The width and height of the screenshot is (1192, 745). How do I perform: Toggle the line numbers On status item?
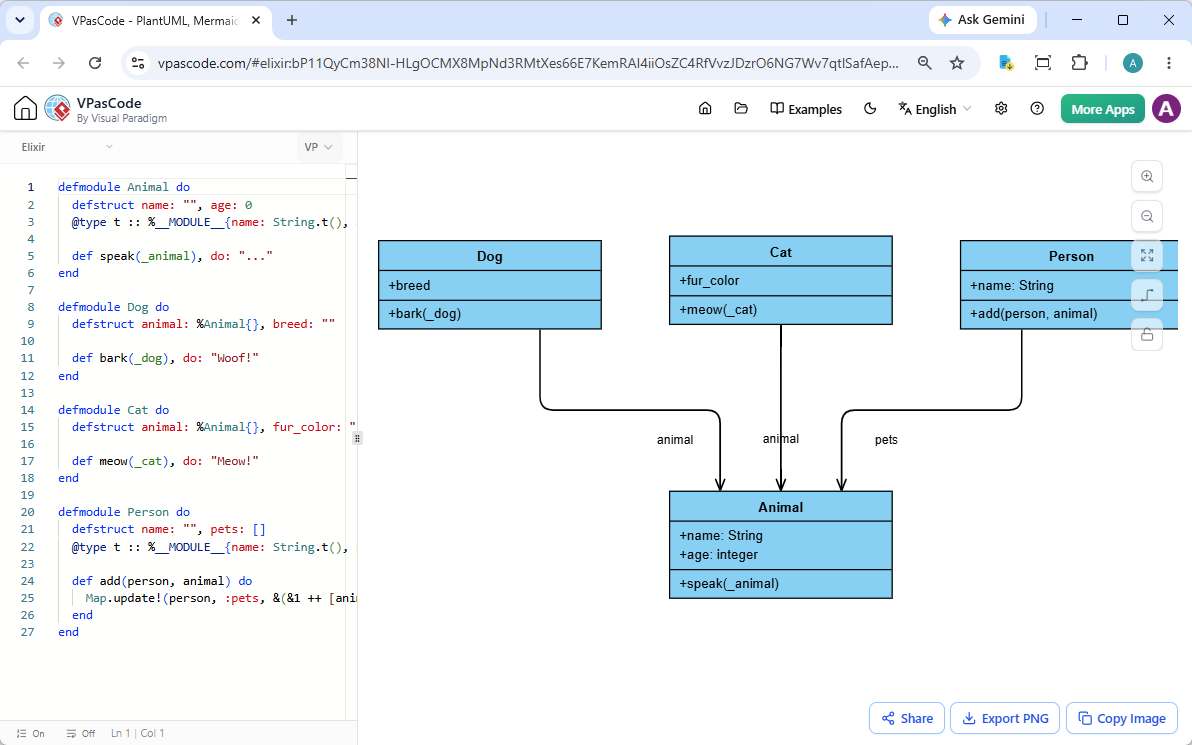pos(31,734)
